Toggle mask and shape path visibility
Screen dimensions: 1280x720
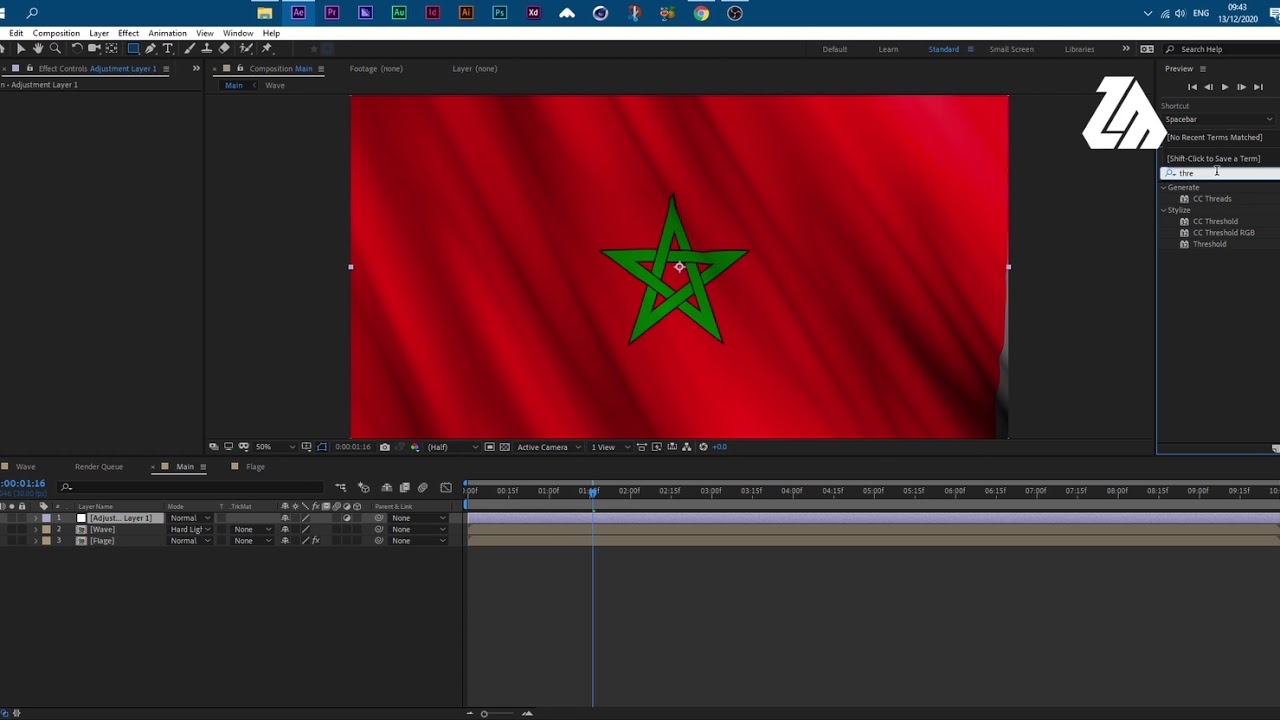(322, 447)
